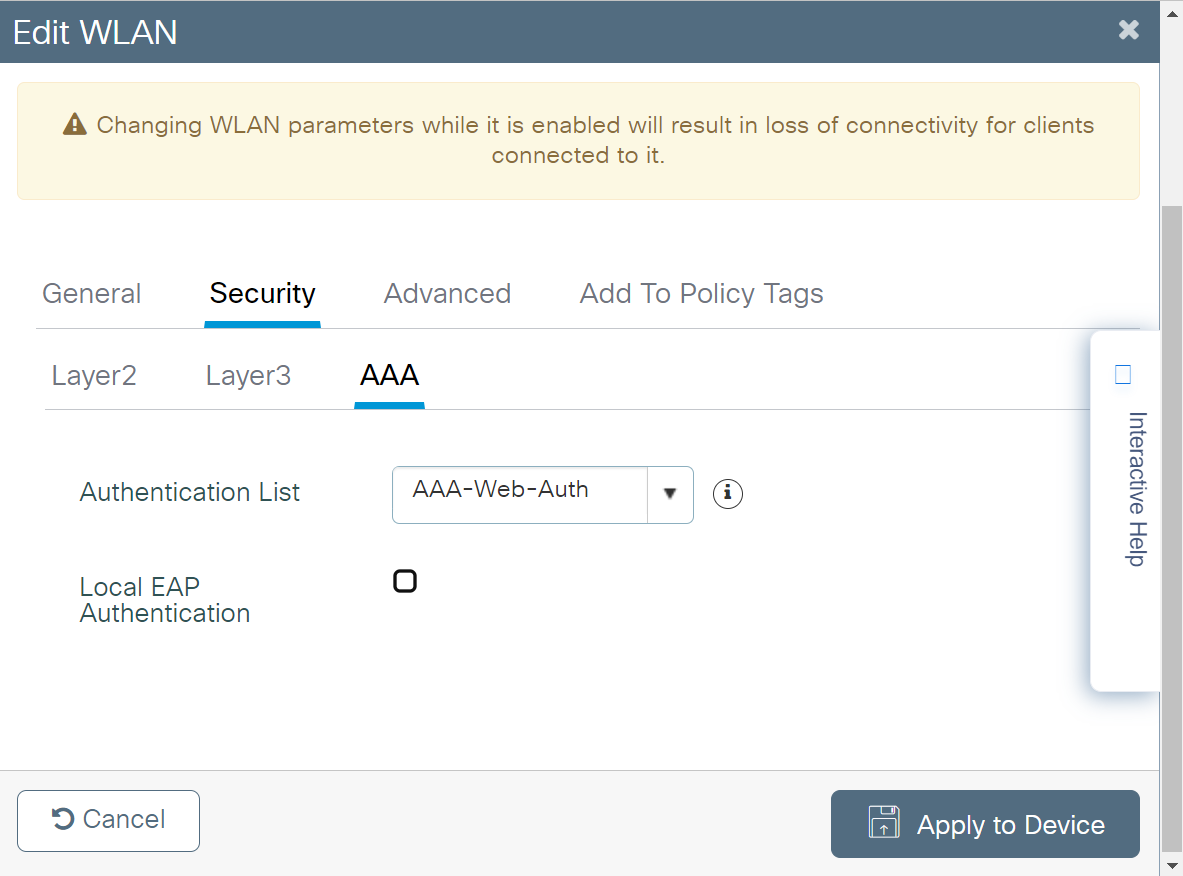Viewport: 1183px width, 876px height.
Task: Expand the Authentication List dropdown arrow
Action: (x=670, y=494)
